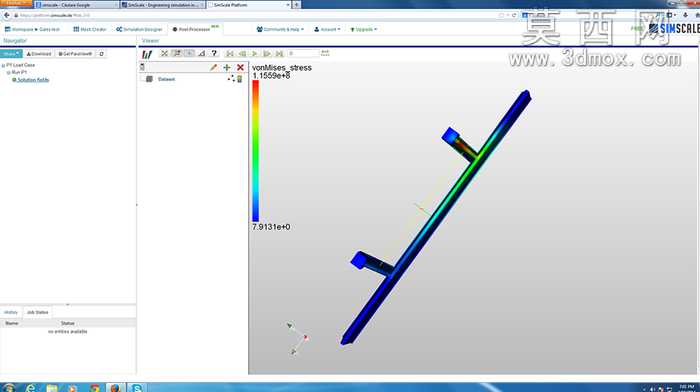Click the SimScale logo at top right
The width and height of the screenshot is (700, 392).
tap(674, 29)
